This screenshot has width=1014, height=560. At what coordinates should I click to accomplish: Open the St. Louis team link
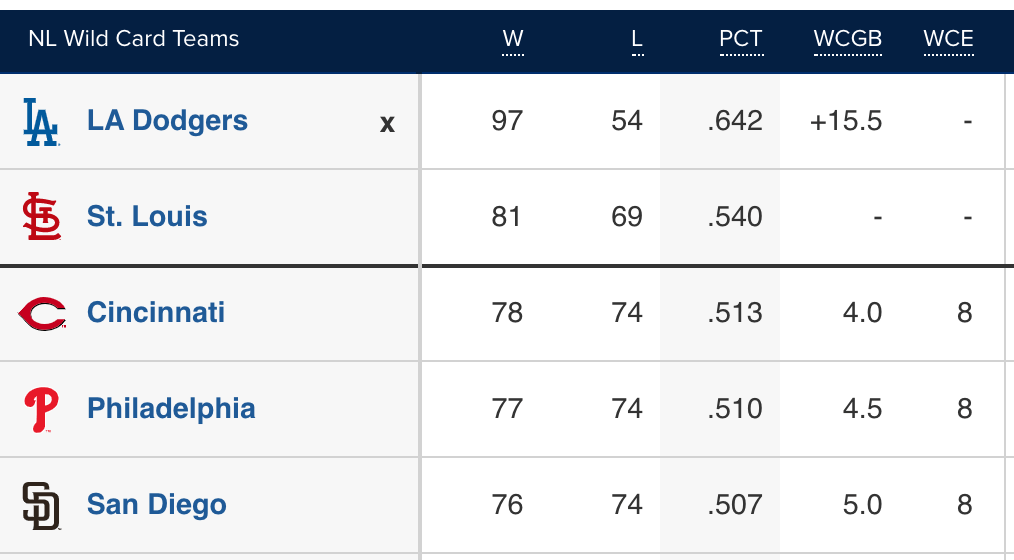pos(147,217)
